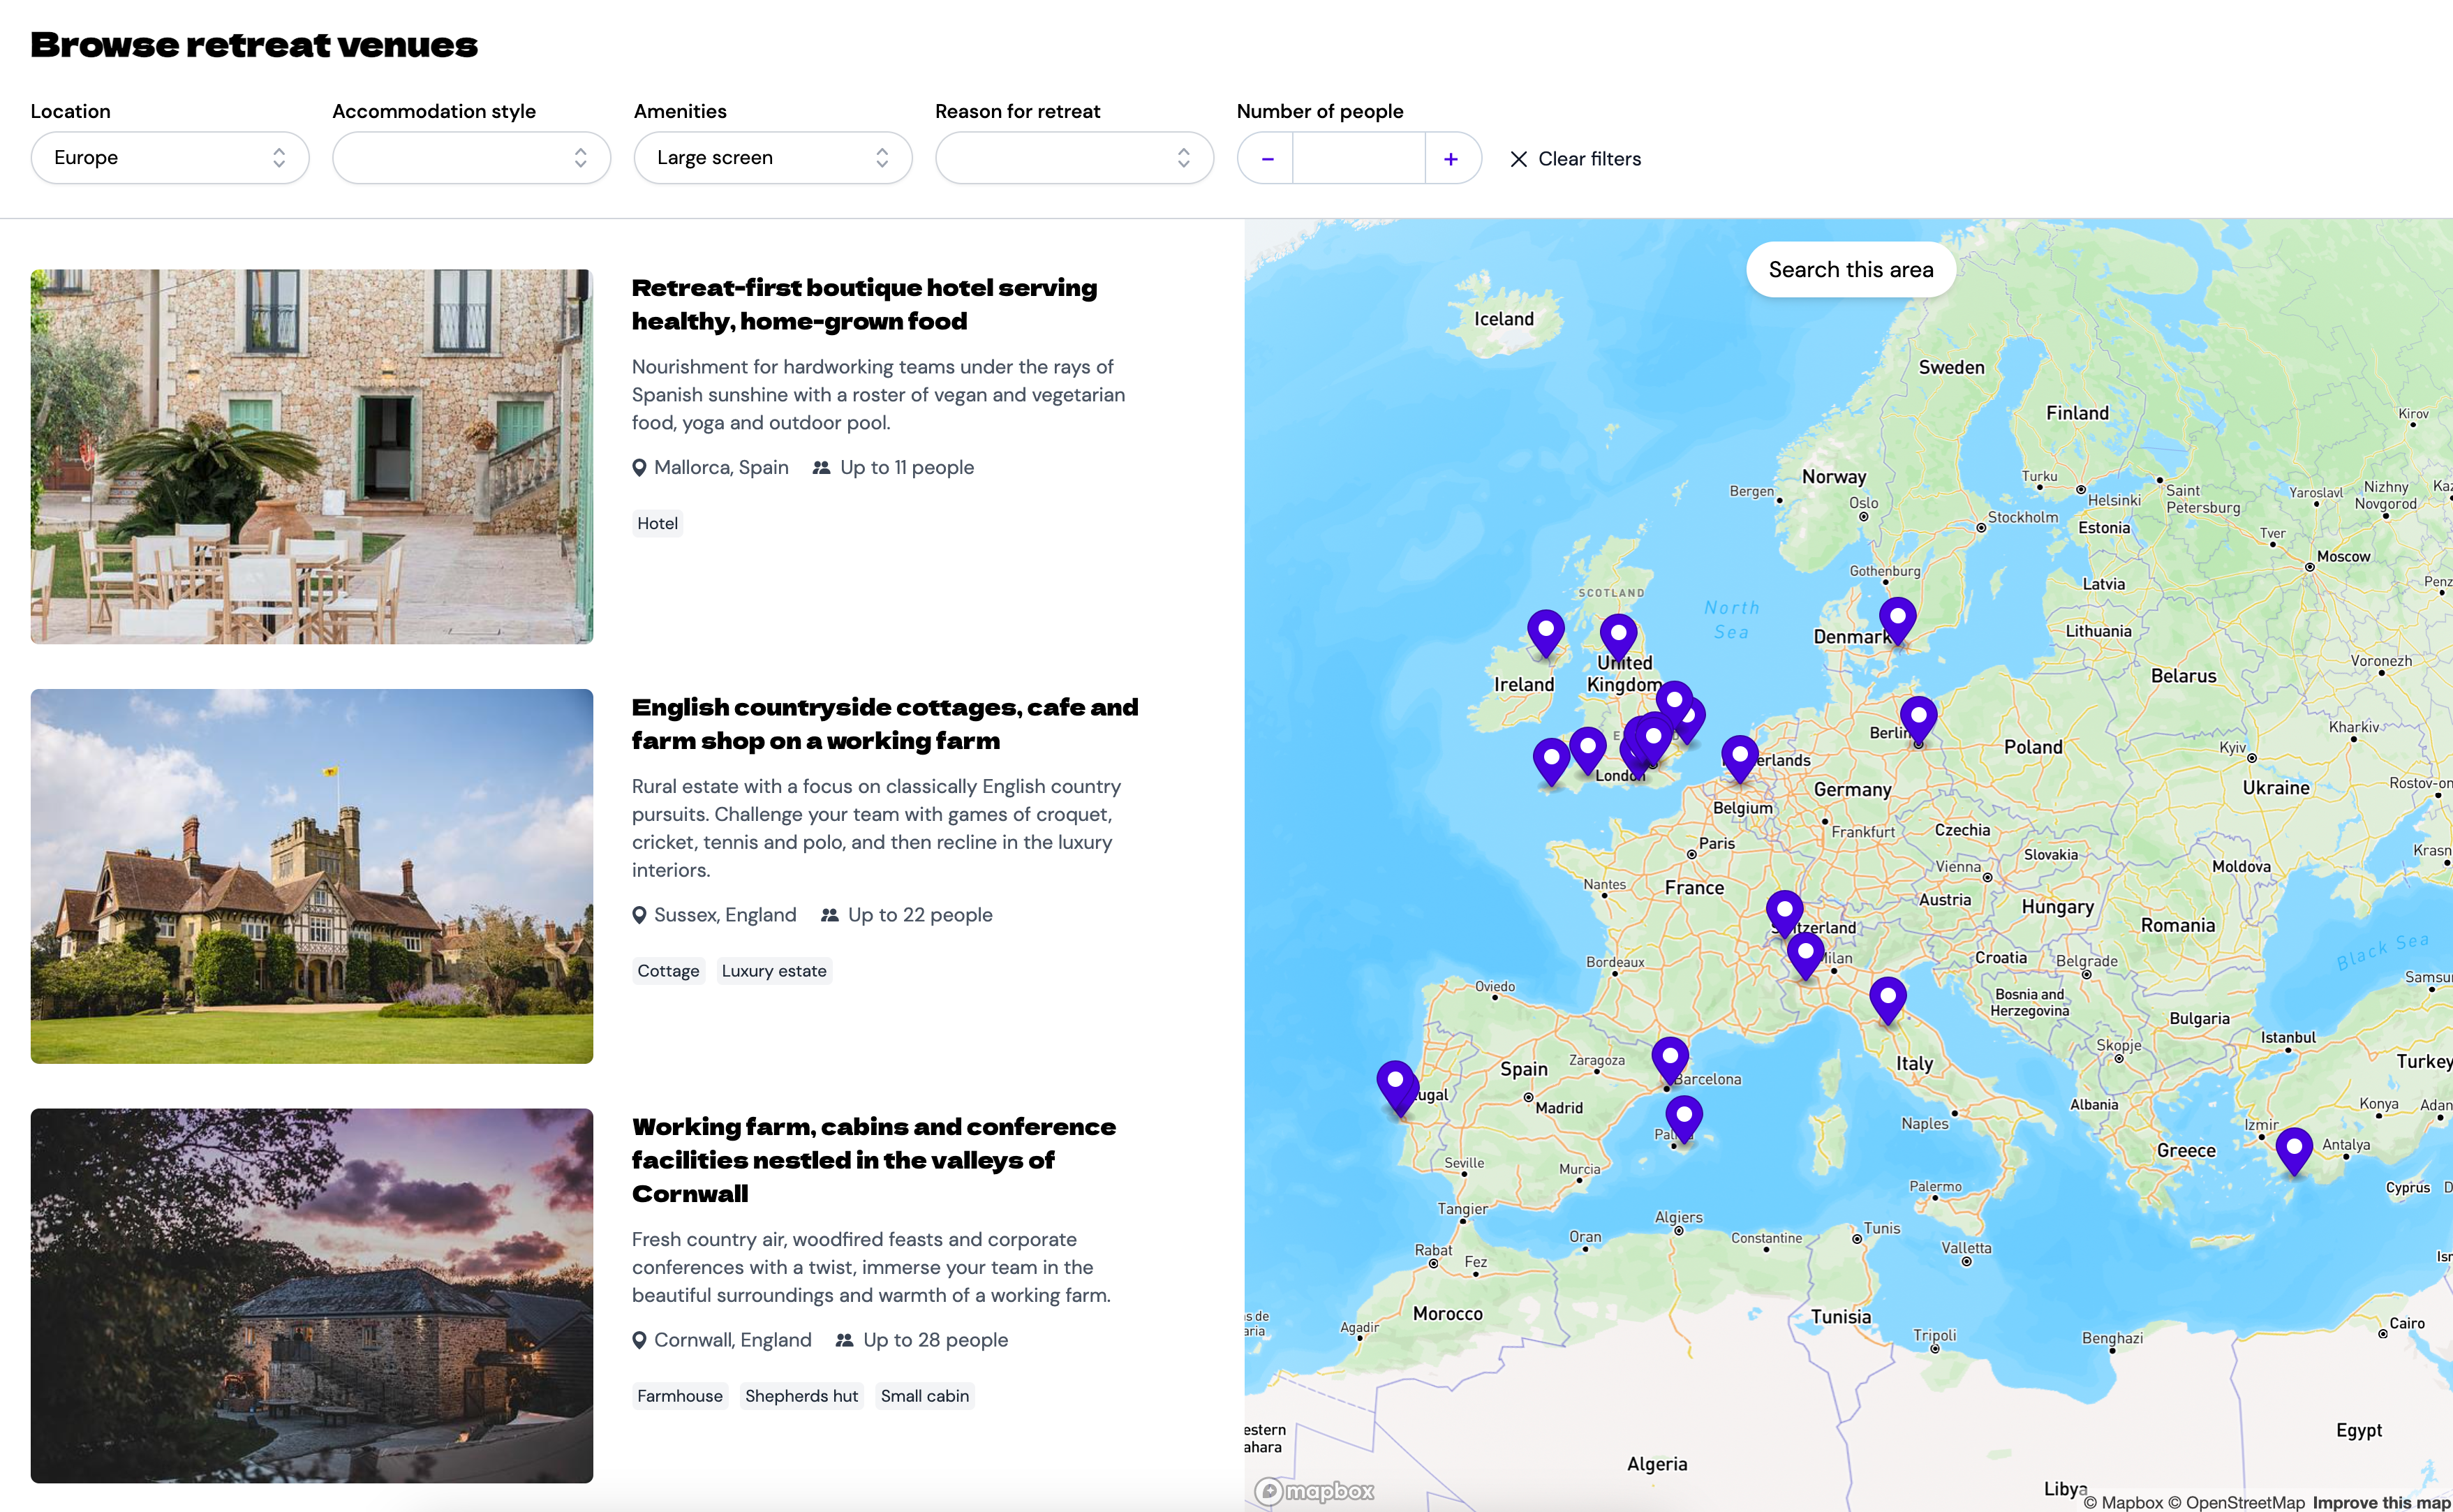Click the map pin over Iceland-side Ireland
Image resolution: width=2453 pixels, height=1512 pixels.
(x=1545, y=632)
